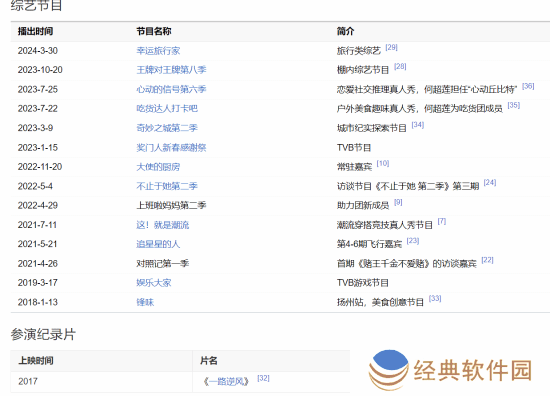Click the date 2024-3-30
550x396 pixels.
[x=38, y=51]
